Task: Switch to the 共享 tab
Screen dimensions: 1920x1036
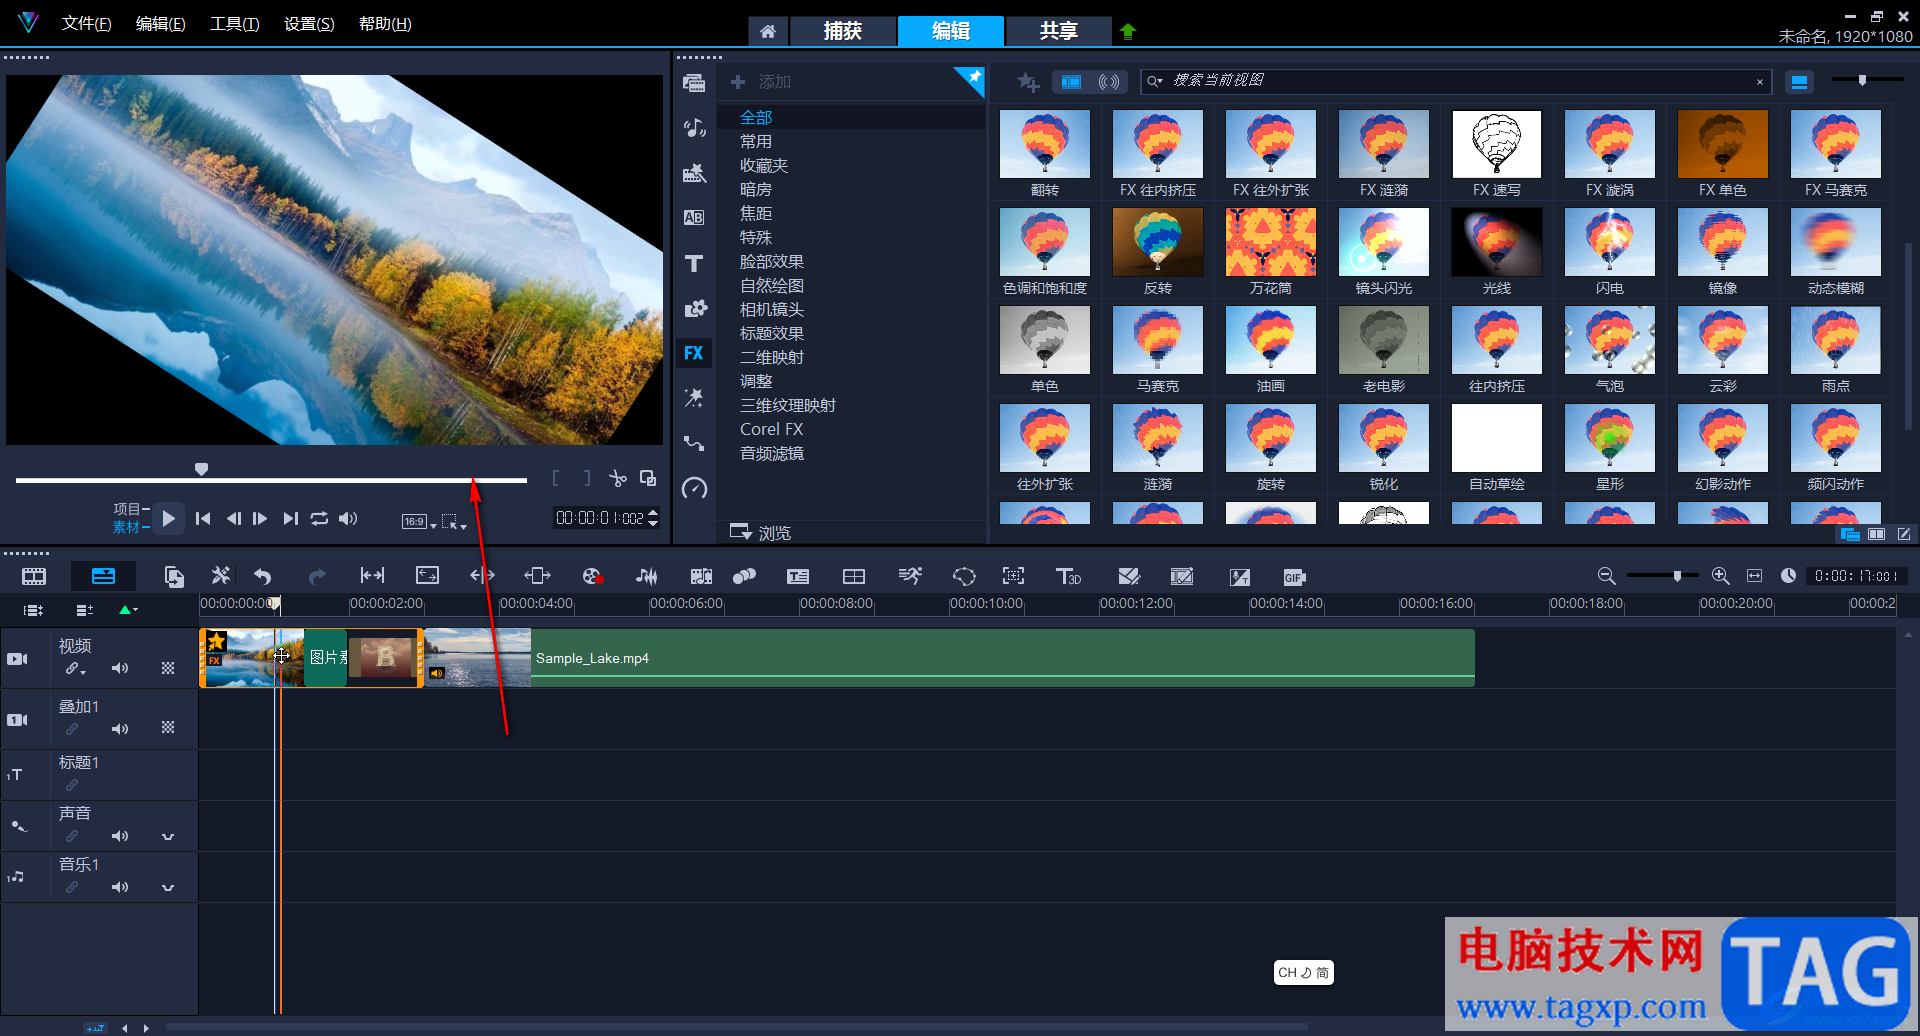Action: click(x=1059, y=31)
